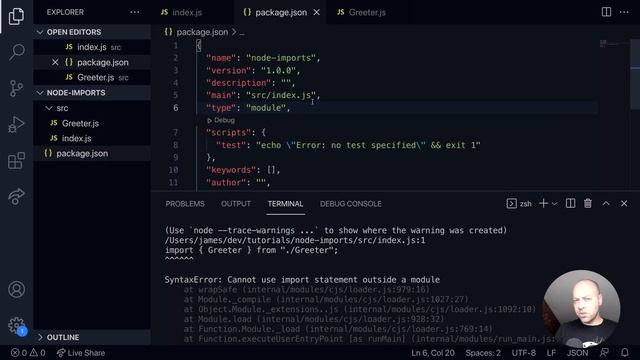Click the "name": "node-imports" line
The height and width of the screenshot is (360, 640).
263,58
